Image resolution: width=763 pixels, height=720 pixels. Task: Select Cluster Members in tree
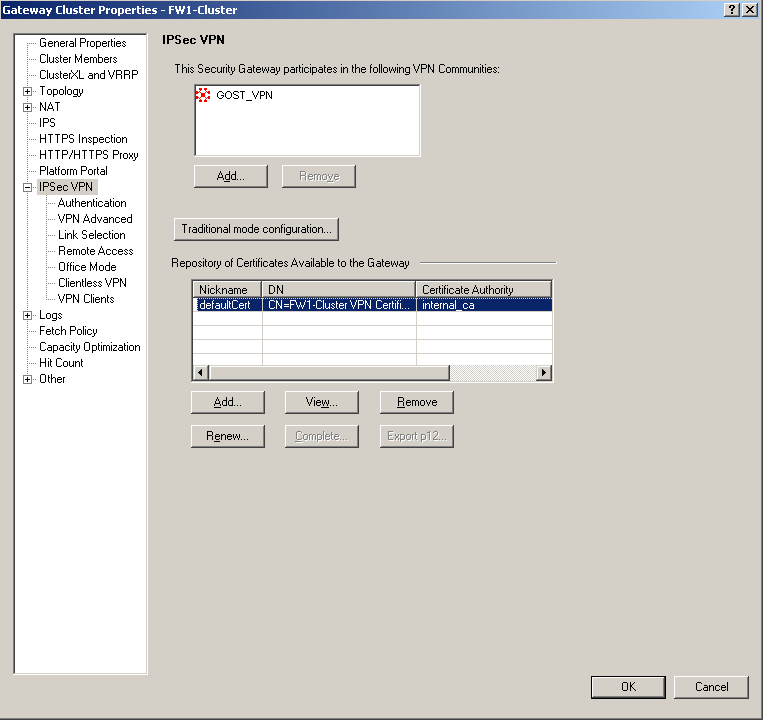point(78,59)
